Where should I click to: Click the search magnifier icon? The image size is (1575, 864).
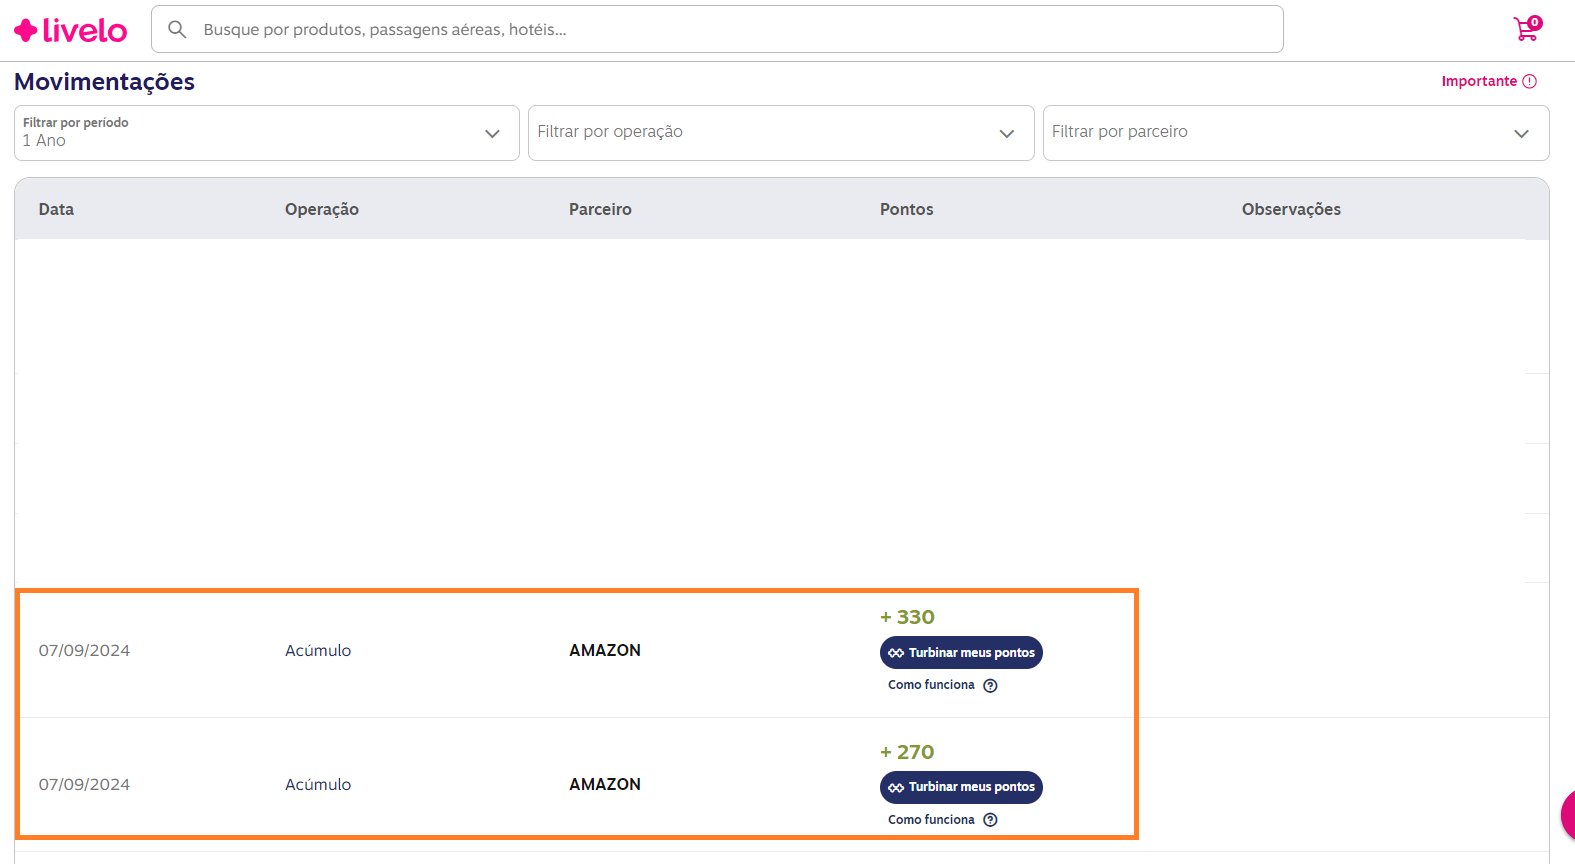tap(177, 30)
